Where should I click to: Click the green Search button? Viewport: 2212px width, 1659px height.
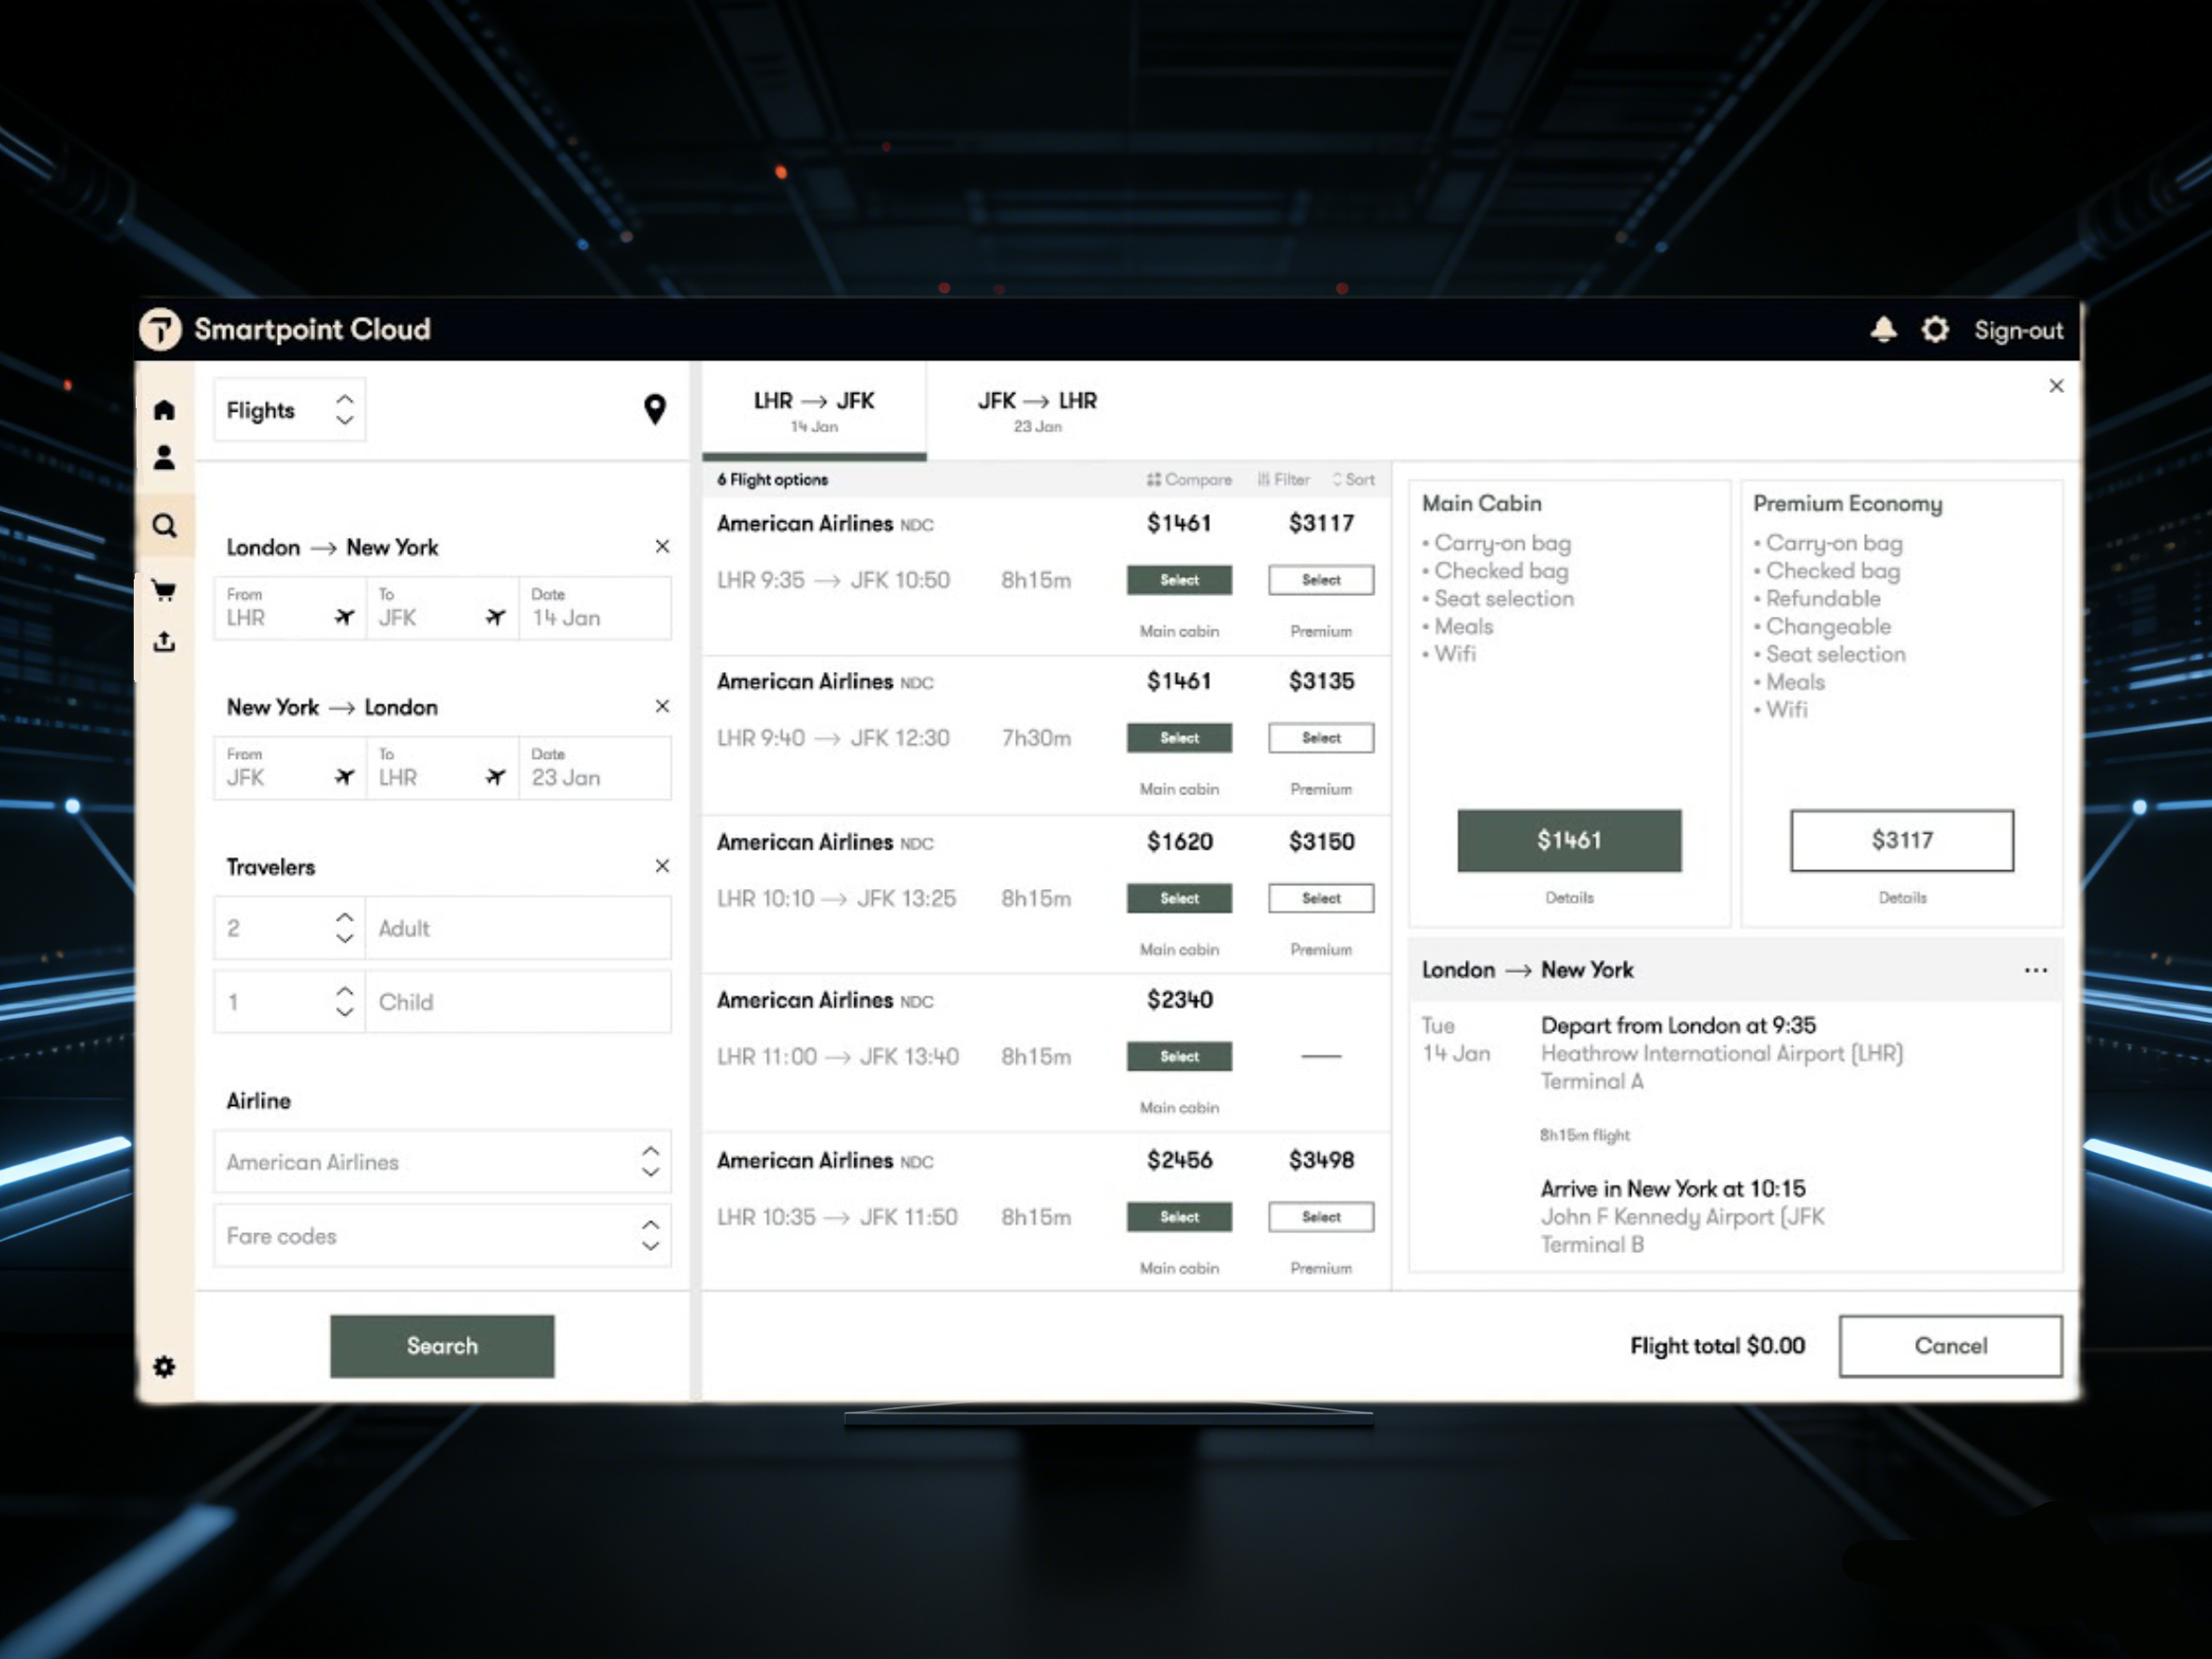[442, 1346]
